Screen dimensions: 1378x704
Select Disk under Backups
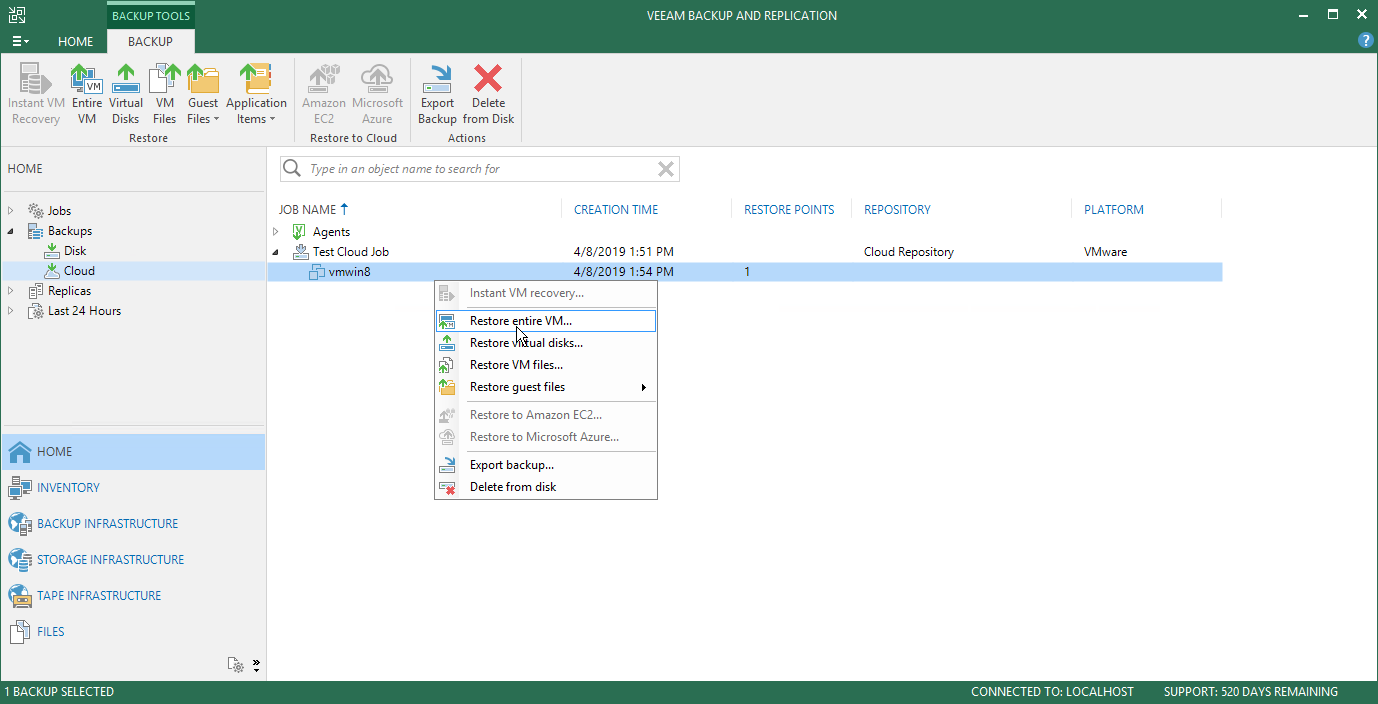[75, 251]
